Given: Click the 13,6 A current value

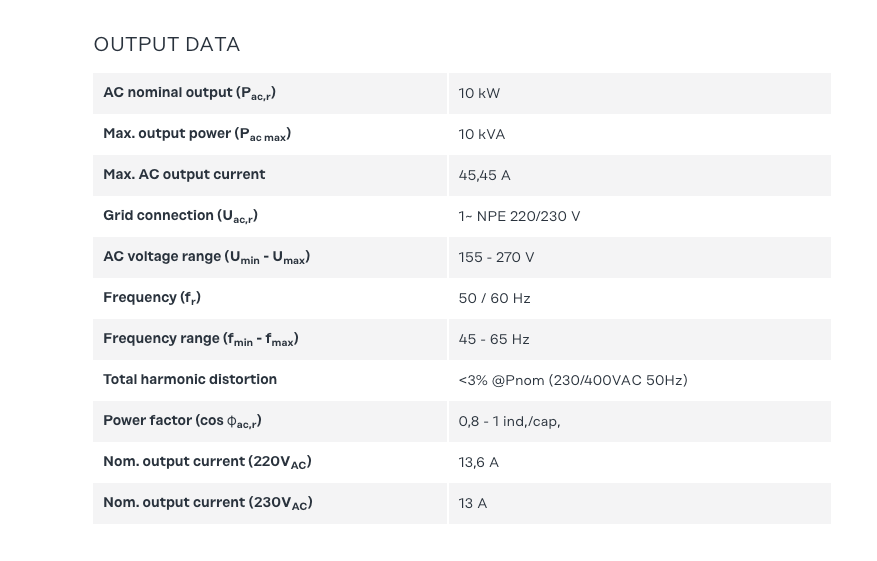Looking at the screenshot, I should (479, 462).
